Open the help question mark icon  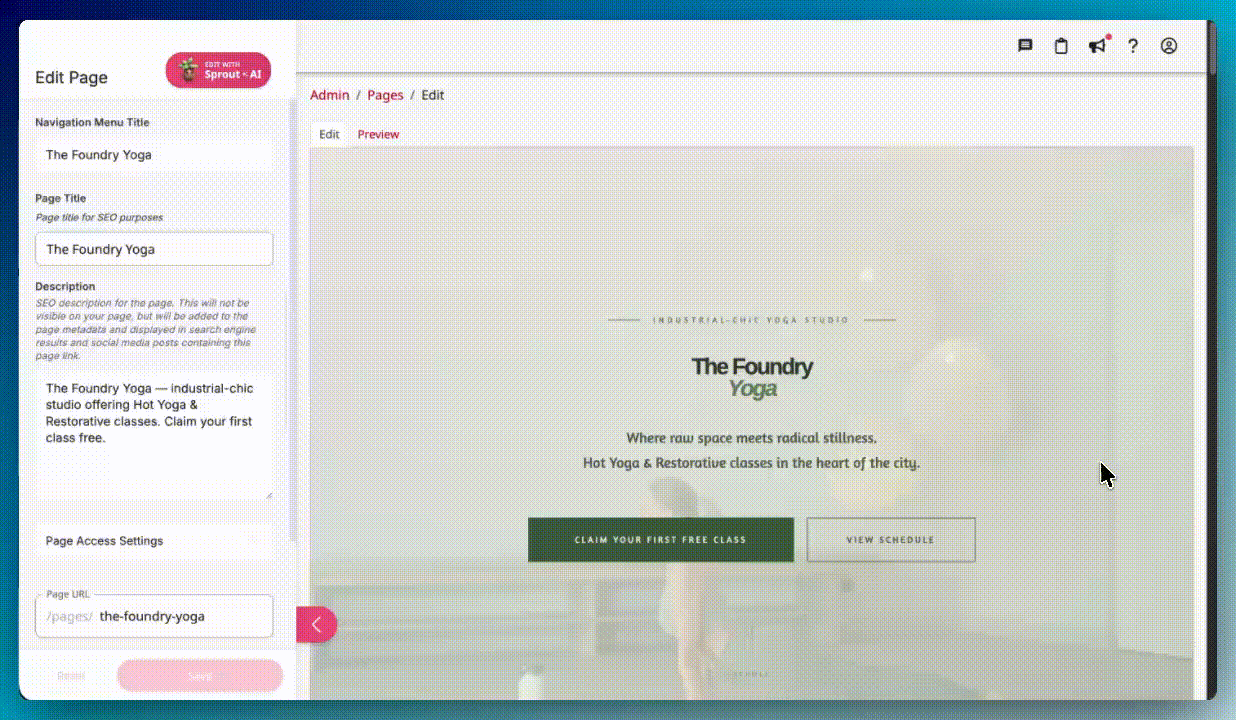(1133, 46)
